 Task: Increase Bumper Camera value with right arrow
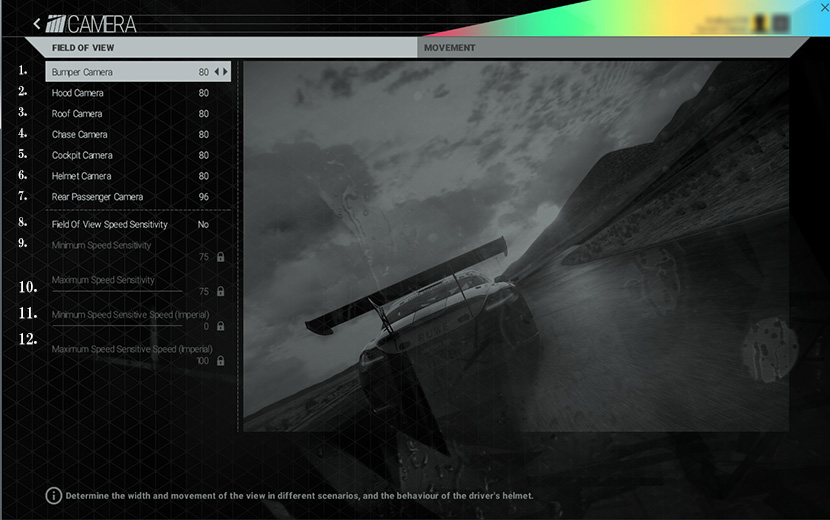tap(226, 72)
